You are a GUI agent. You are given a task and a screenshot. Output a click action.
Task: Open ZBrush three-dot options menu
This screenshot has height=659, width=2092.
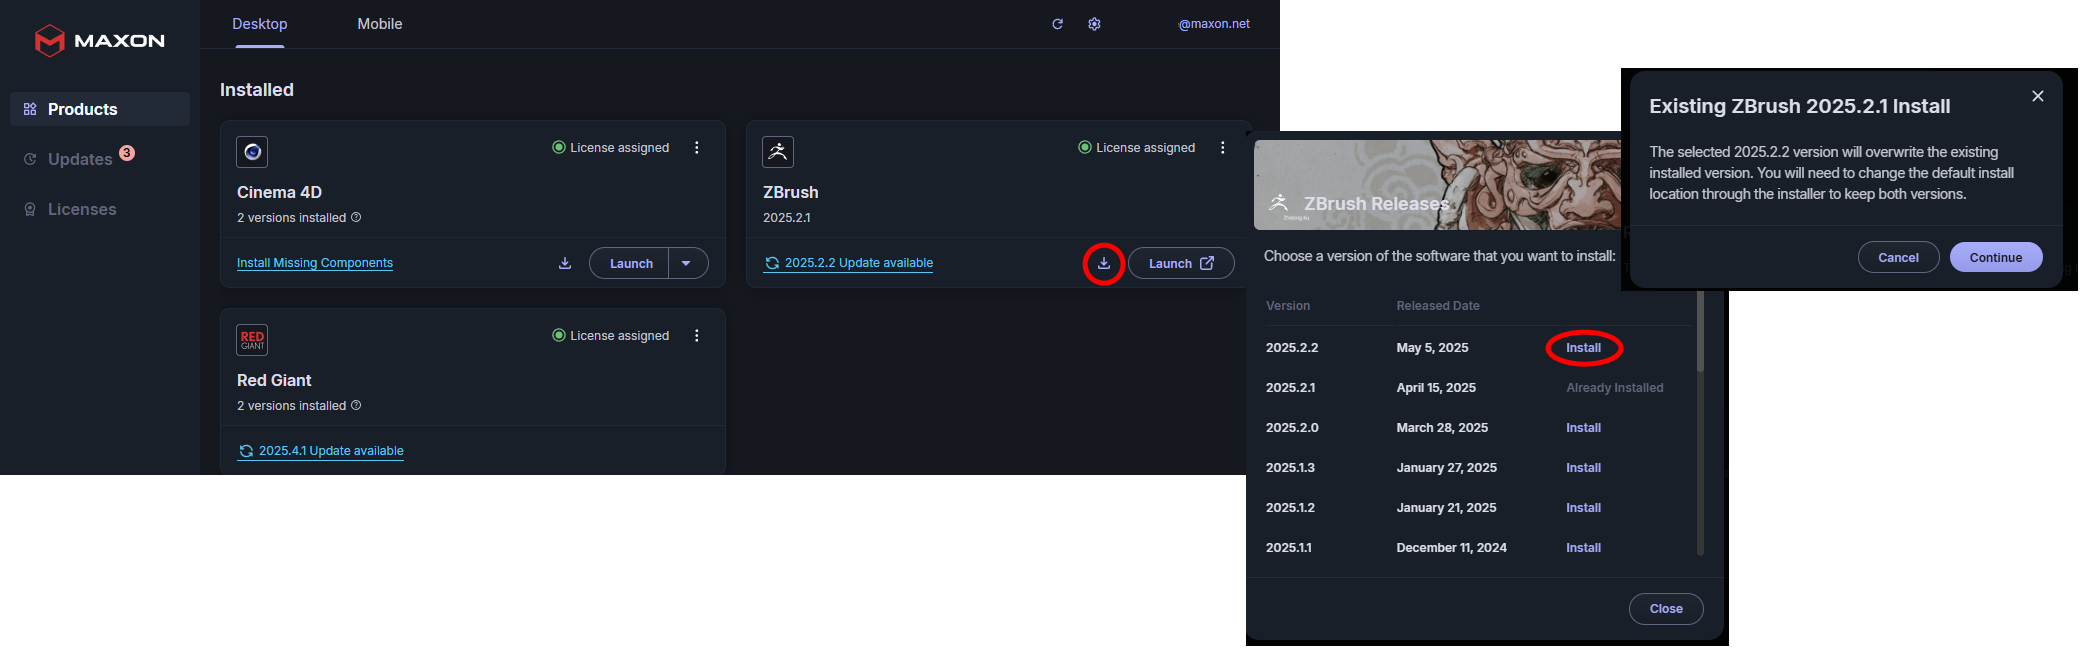1222,148
